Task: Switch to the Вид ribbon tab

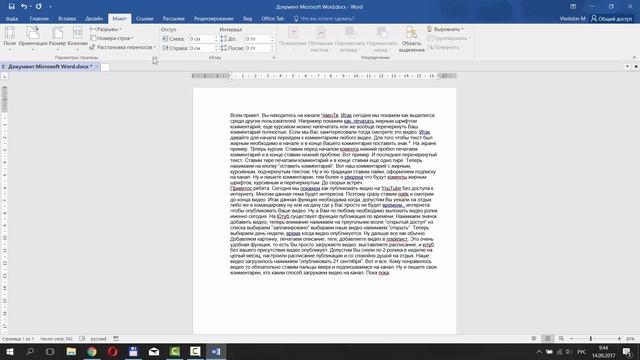Action: click(x=248, y=19)
